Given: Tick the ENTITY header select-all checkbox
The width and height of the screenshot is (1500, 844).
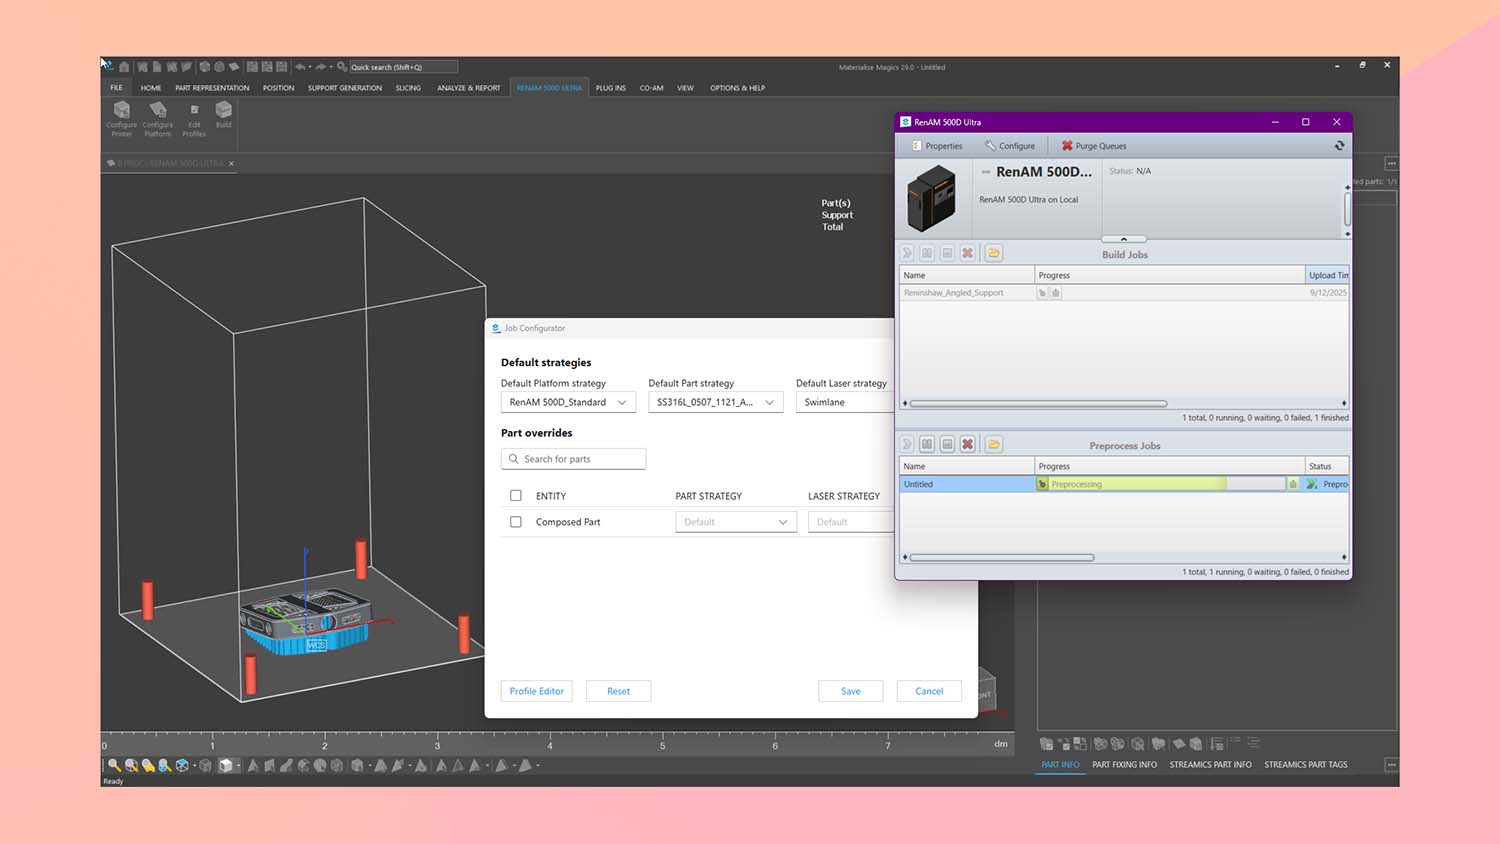Looking at the screenshot, I should (x=516, y=496).
